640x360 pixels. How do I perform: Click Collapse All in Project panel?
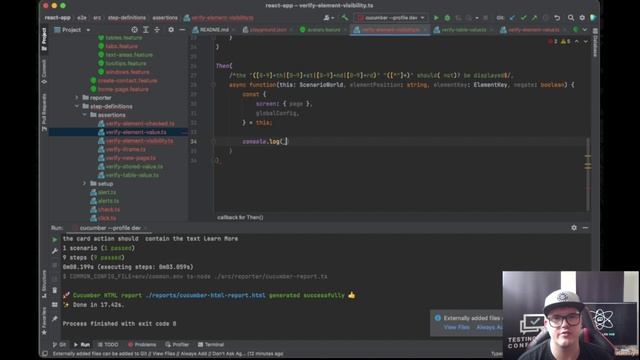157,30
